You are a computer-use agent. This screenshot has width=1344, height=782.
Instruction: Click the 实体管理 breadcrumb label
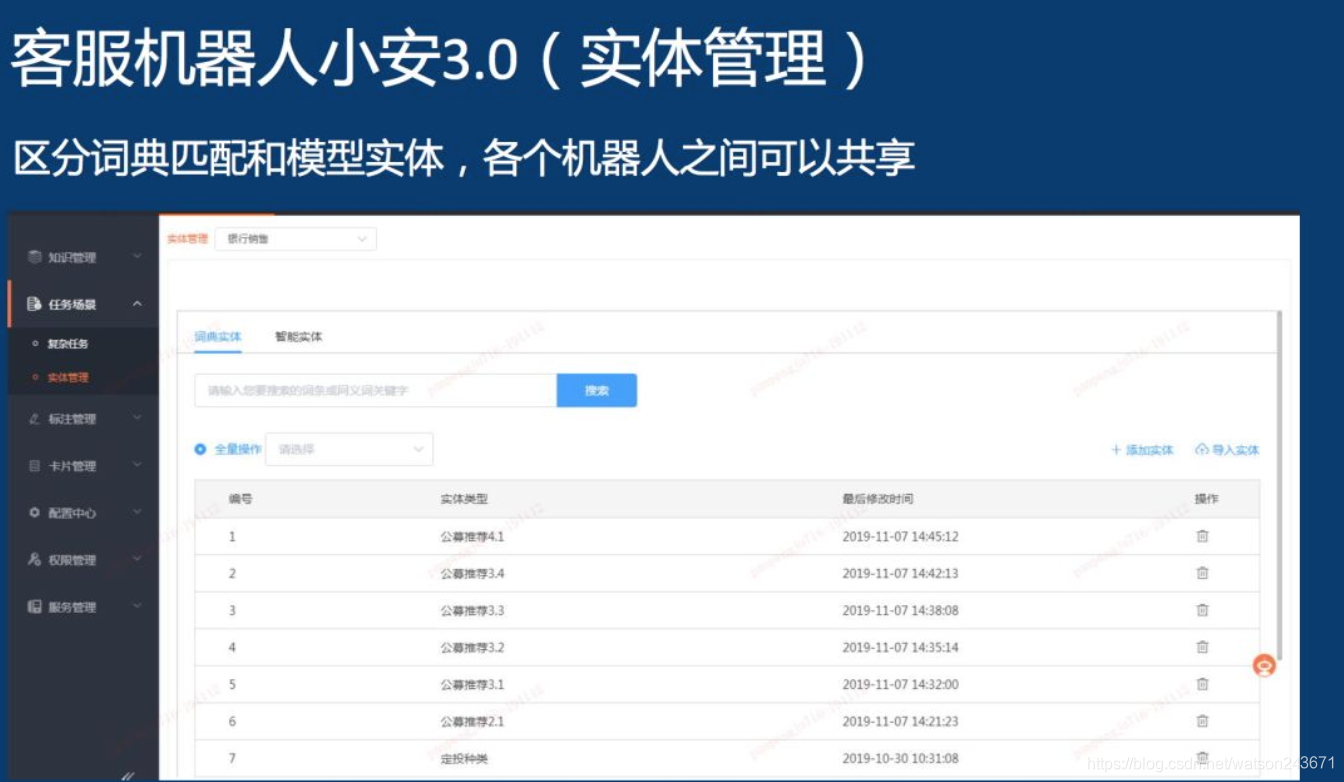(187, 239)
